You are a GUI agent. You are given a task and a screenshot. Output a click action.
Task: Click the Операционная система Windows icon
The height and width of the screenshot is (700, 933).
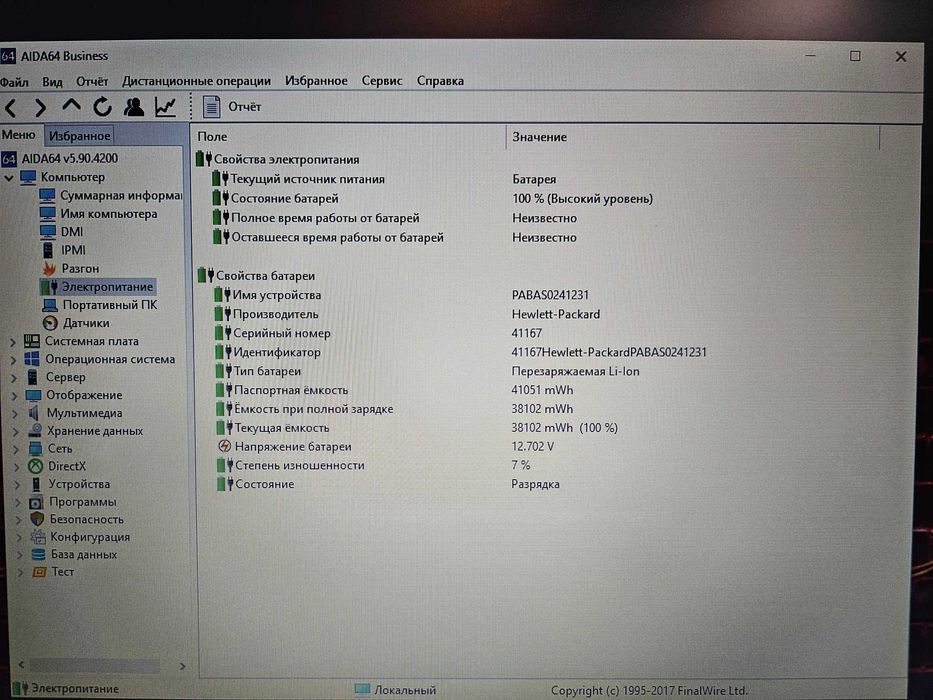[32, 359]
